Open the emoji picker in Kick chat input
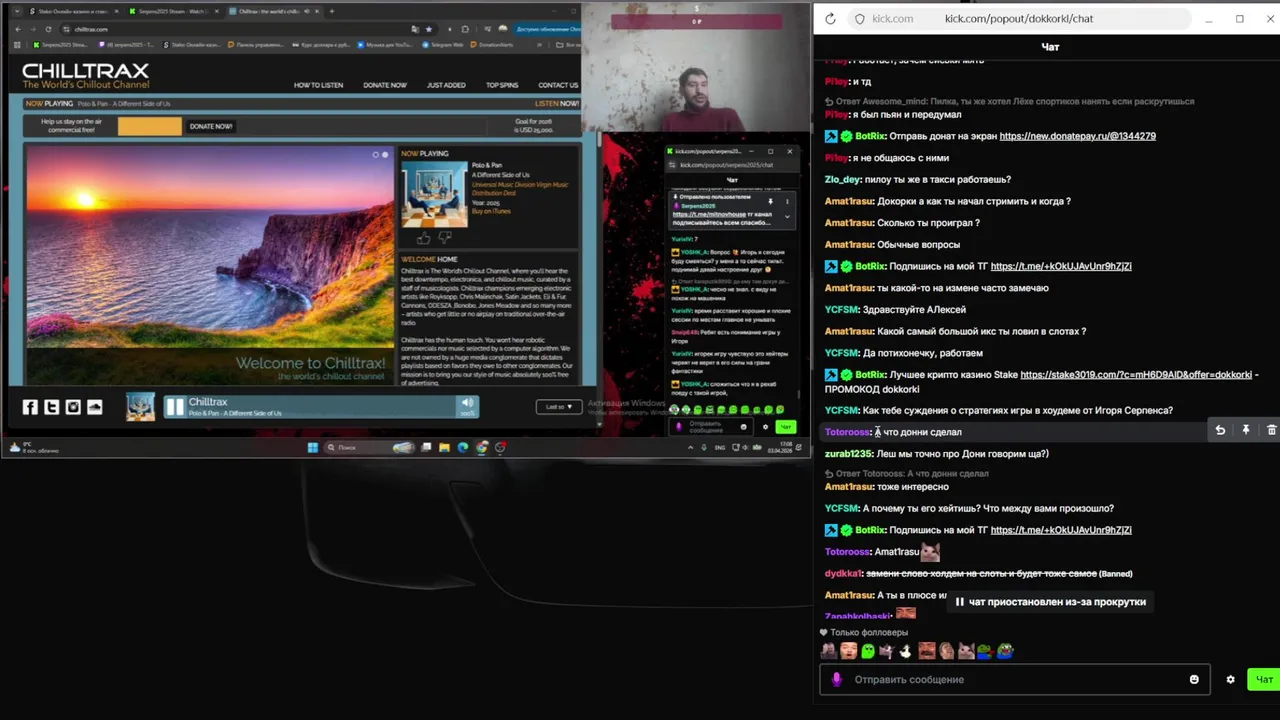Screen dimensions: 1280x720 [1194, 679]
